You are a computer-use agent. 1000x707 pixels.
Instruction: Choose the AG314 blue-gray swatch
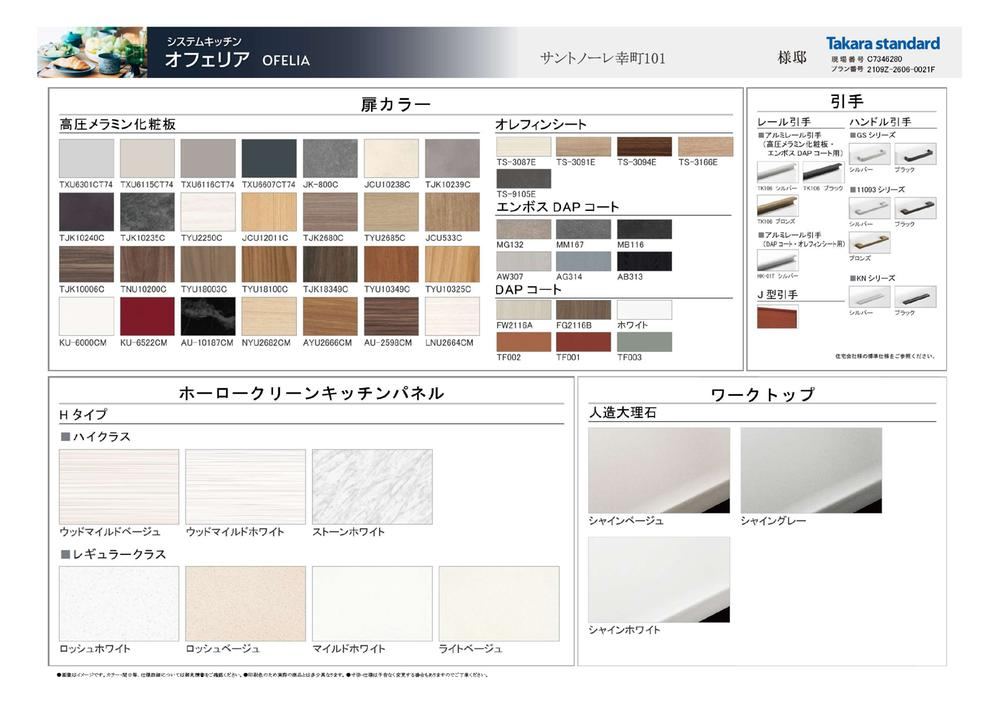tap(583, 261)
